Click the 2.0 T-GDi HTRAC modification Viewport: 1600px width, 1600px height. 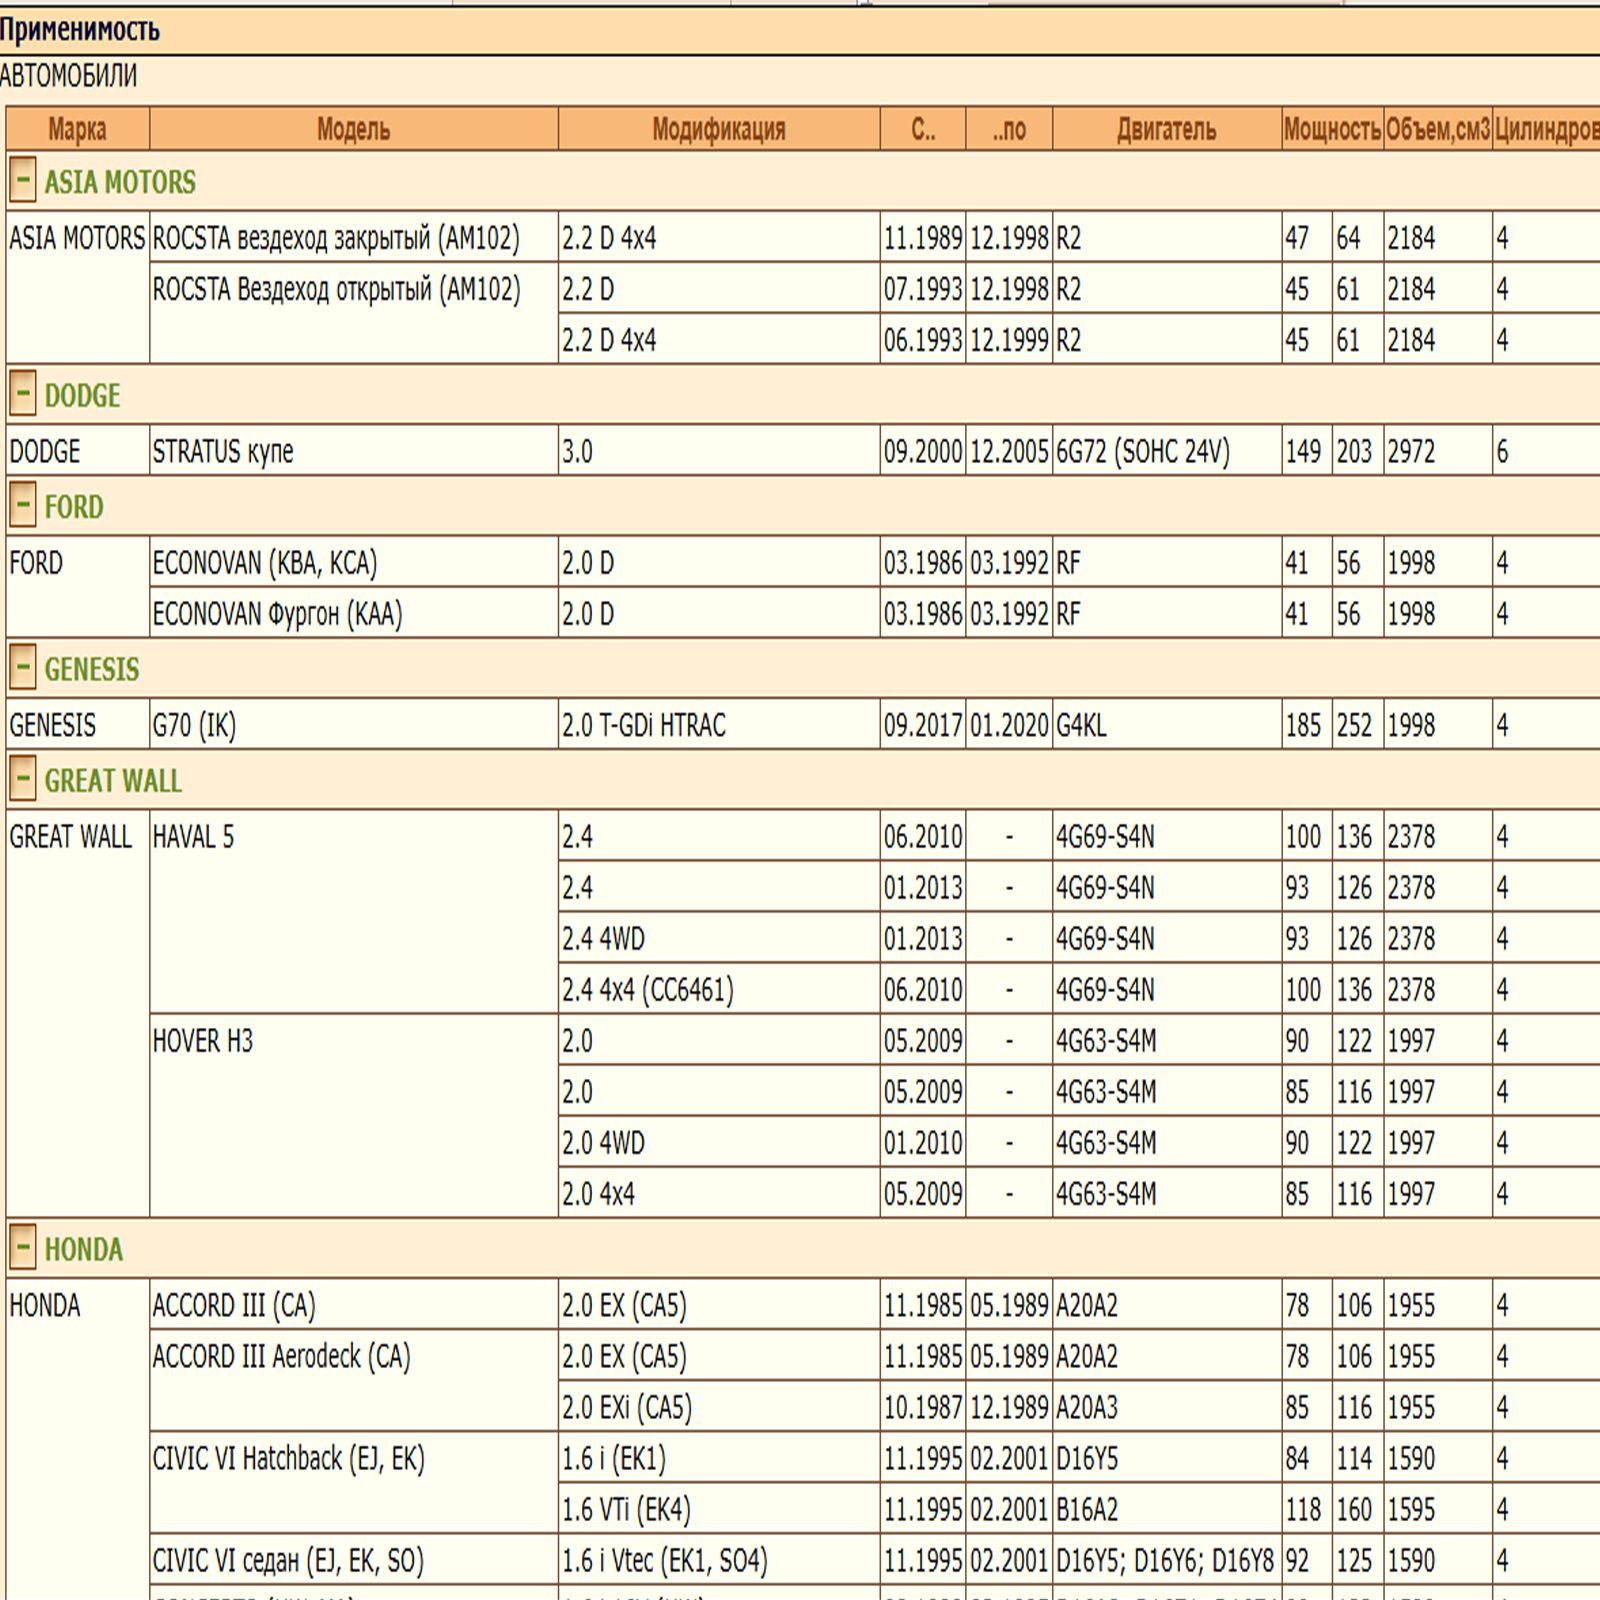click(644, 725)
